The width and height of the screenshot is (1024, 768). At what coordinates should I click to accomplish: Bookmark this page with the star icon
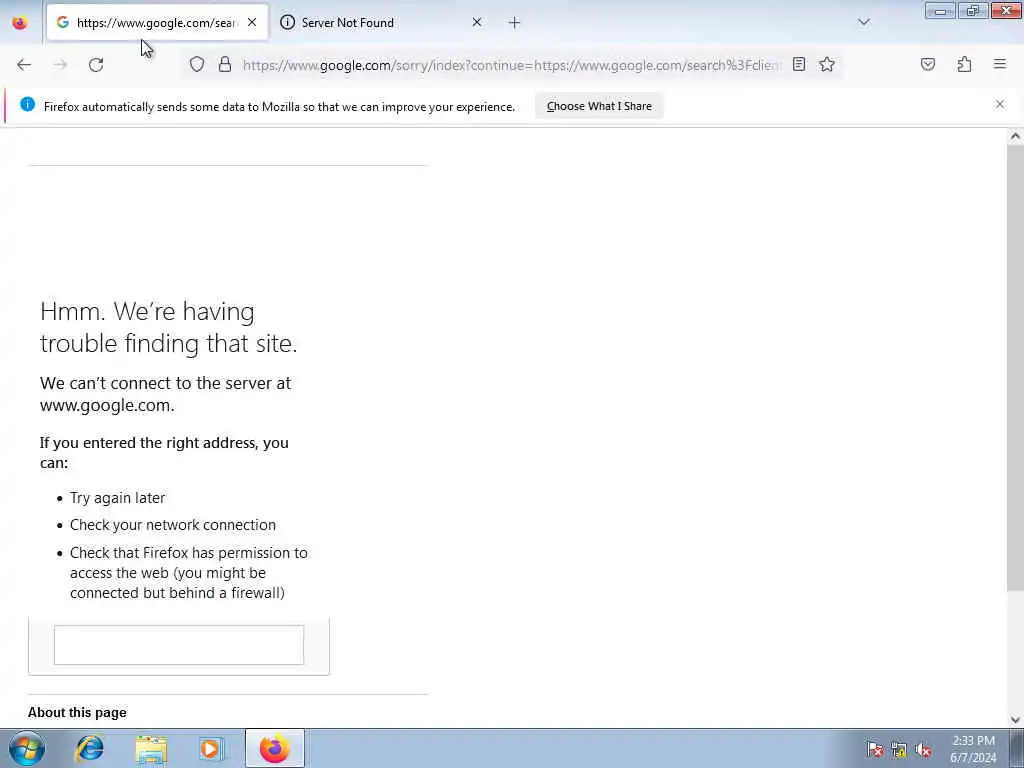(827, 64)
